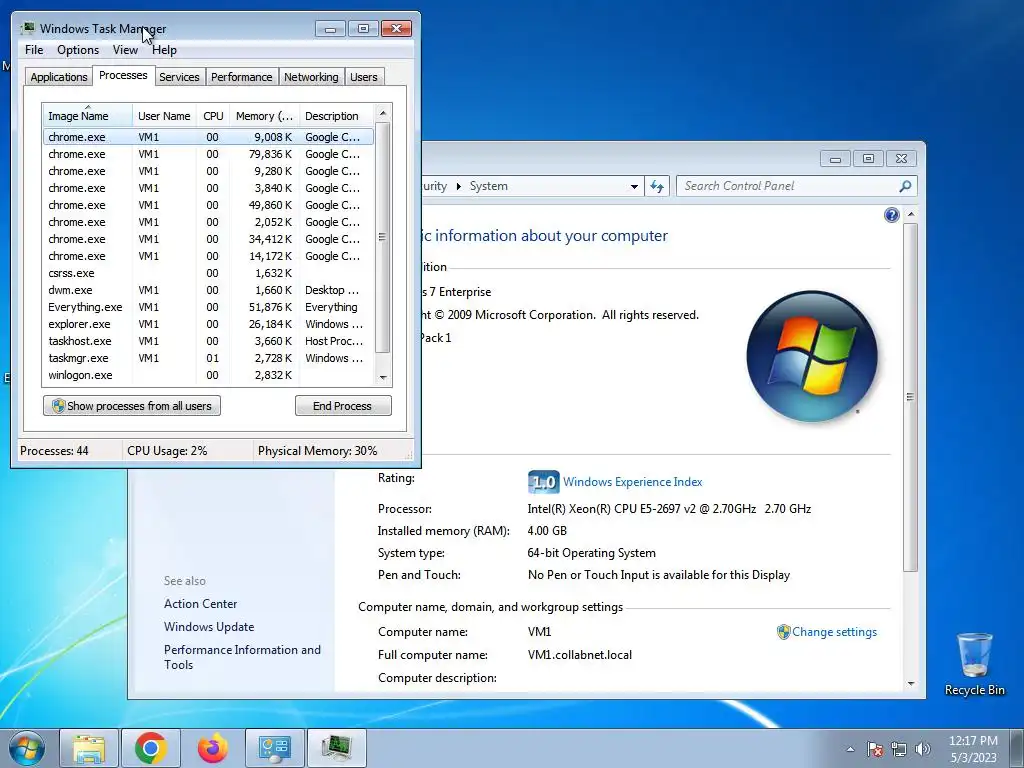Select the taskhost.exe process row
The image size is (1024, 768).
pyautogui.click(x=208, y=341)
